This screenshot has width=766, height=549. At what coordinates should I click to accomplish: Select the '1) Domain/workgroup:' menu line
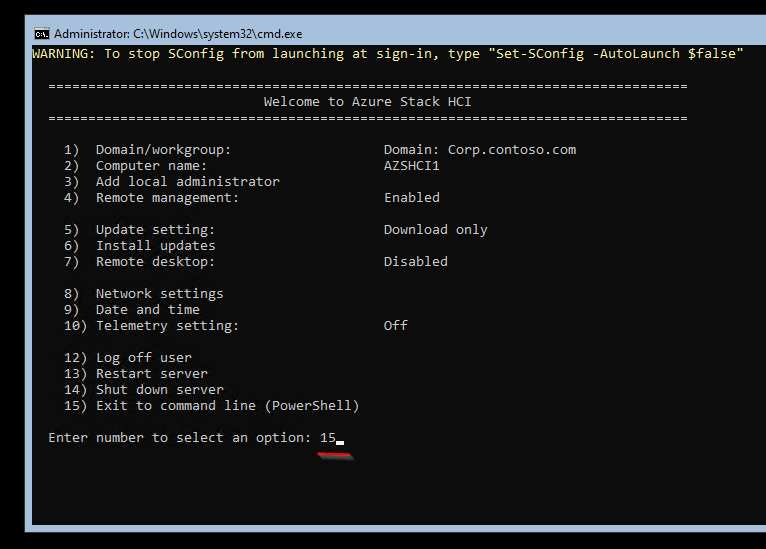pos(147,149)
